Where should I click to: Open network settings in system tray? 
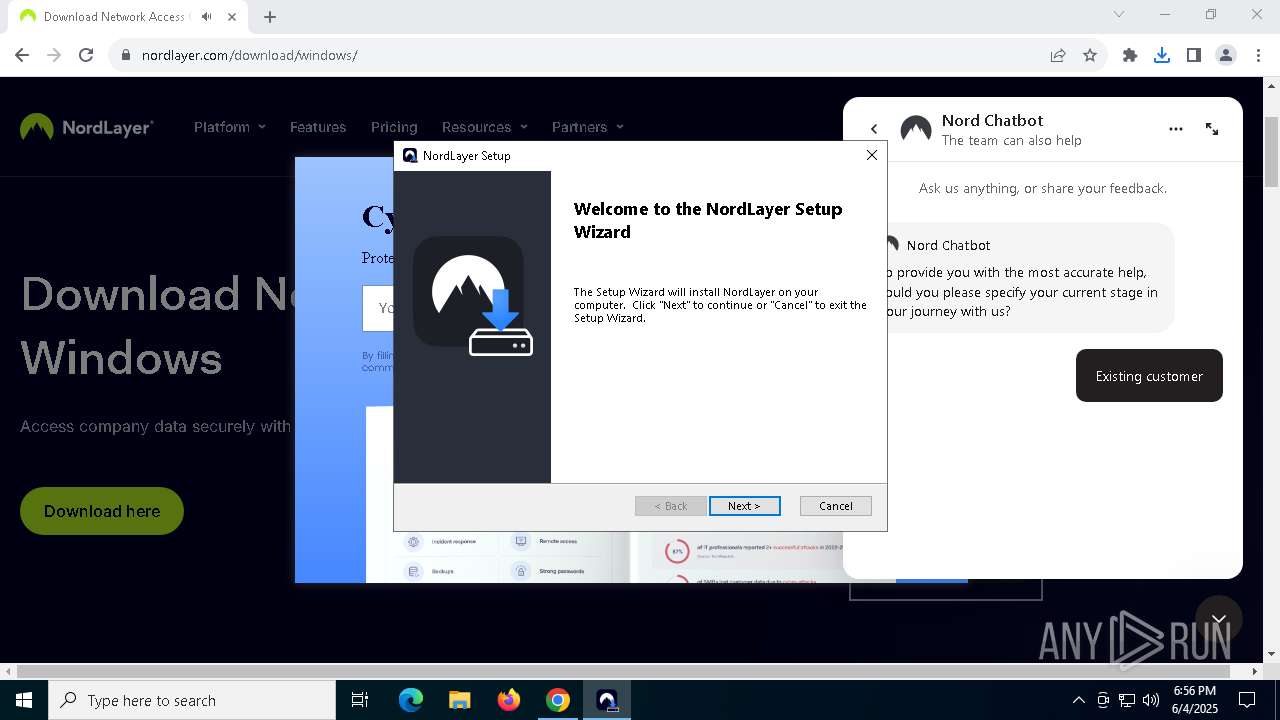click(x=1127, y=700)
